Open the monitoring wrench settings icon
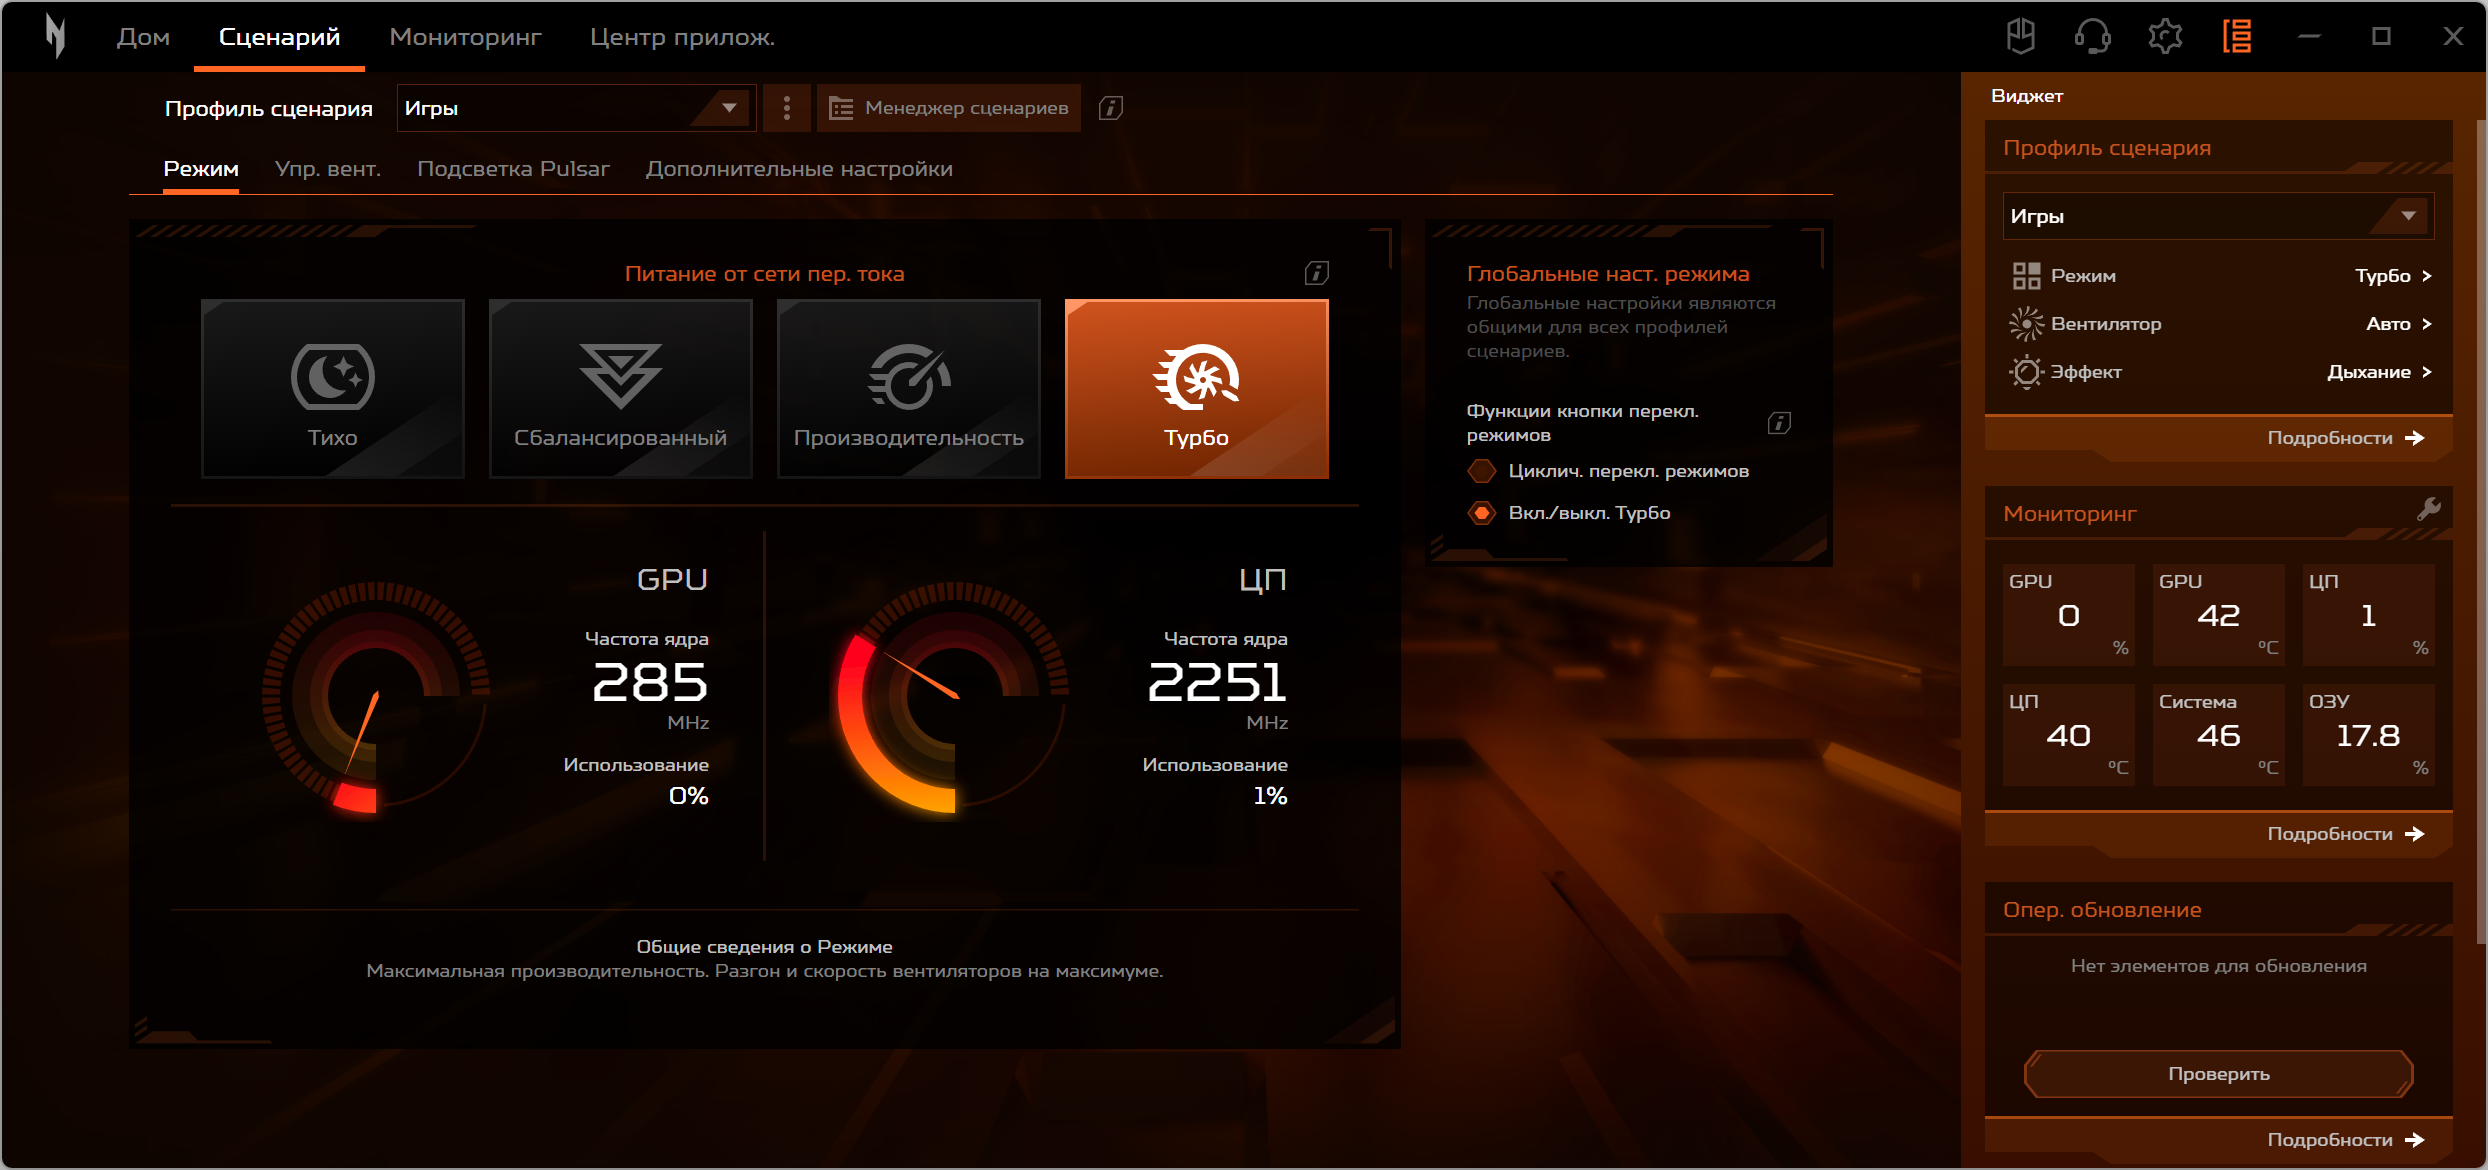The image size is (2488, 1170). [2428, 510]
